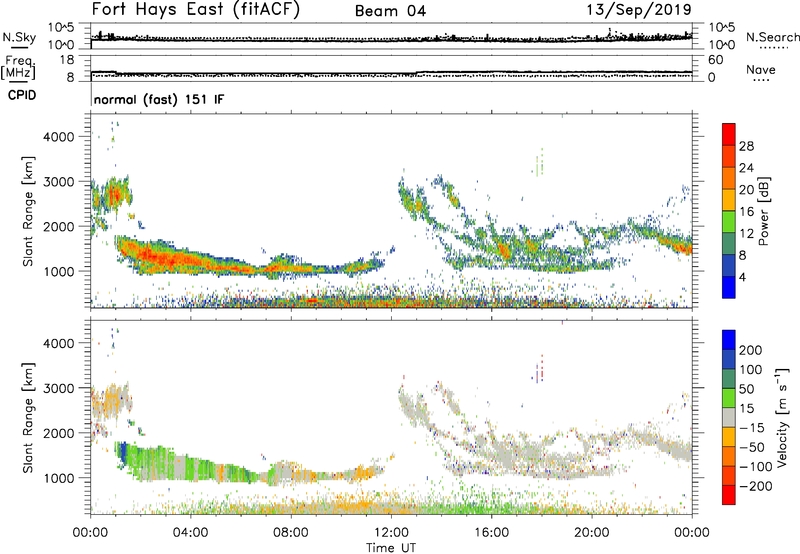800x554 pixels.
Task: Click the '18' frequency axis value
Action: 67,60
